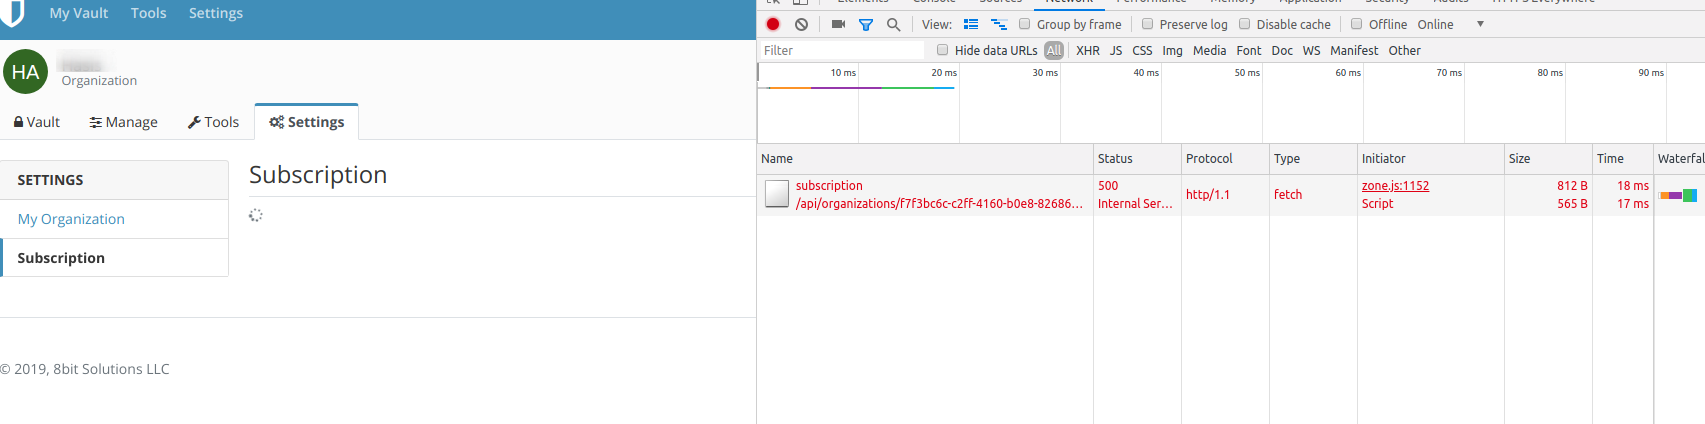This screenshot has width=1705, height=424.
Task: Open zone.js:1152 initiator link
Action: pos(1395,186)
